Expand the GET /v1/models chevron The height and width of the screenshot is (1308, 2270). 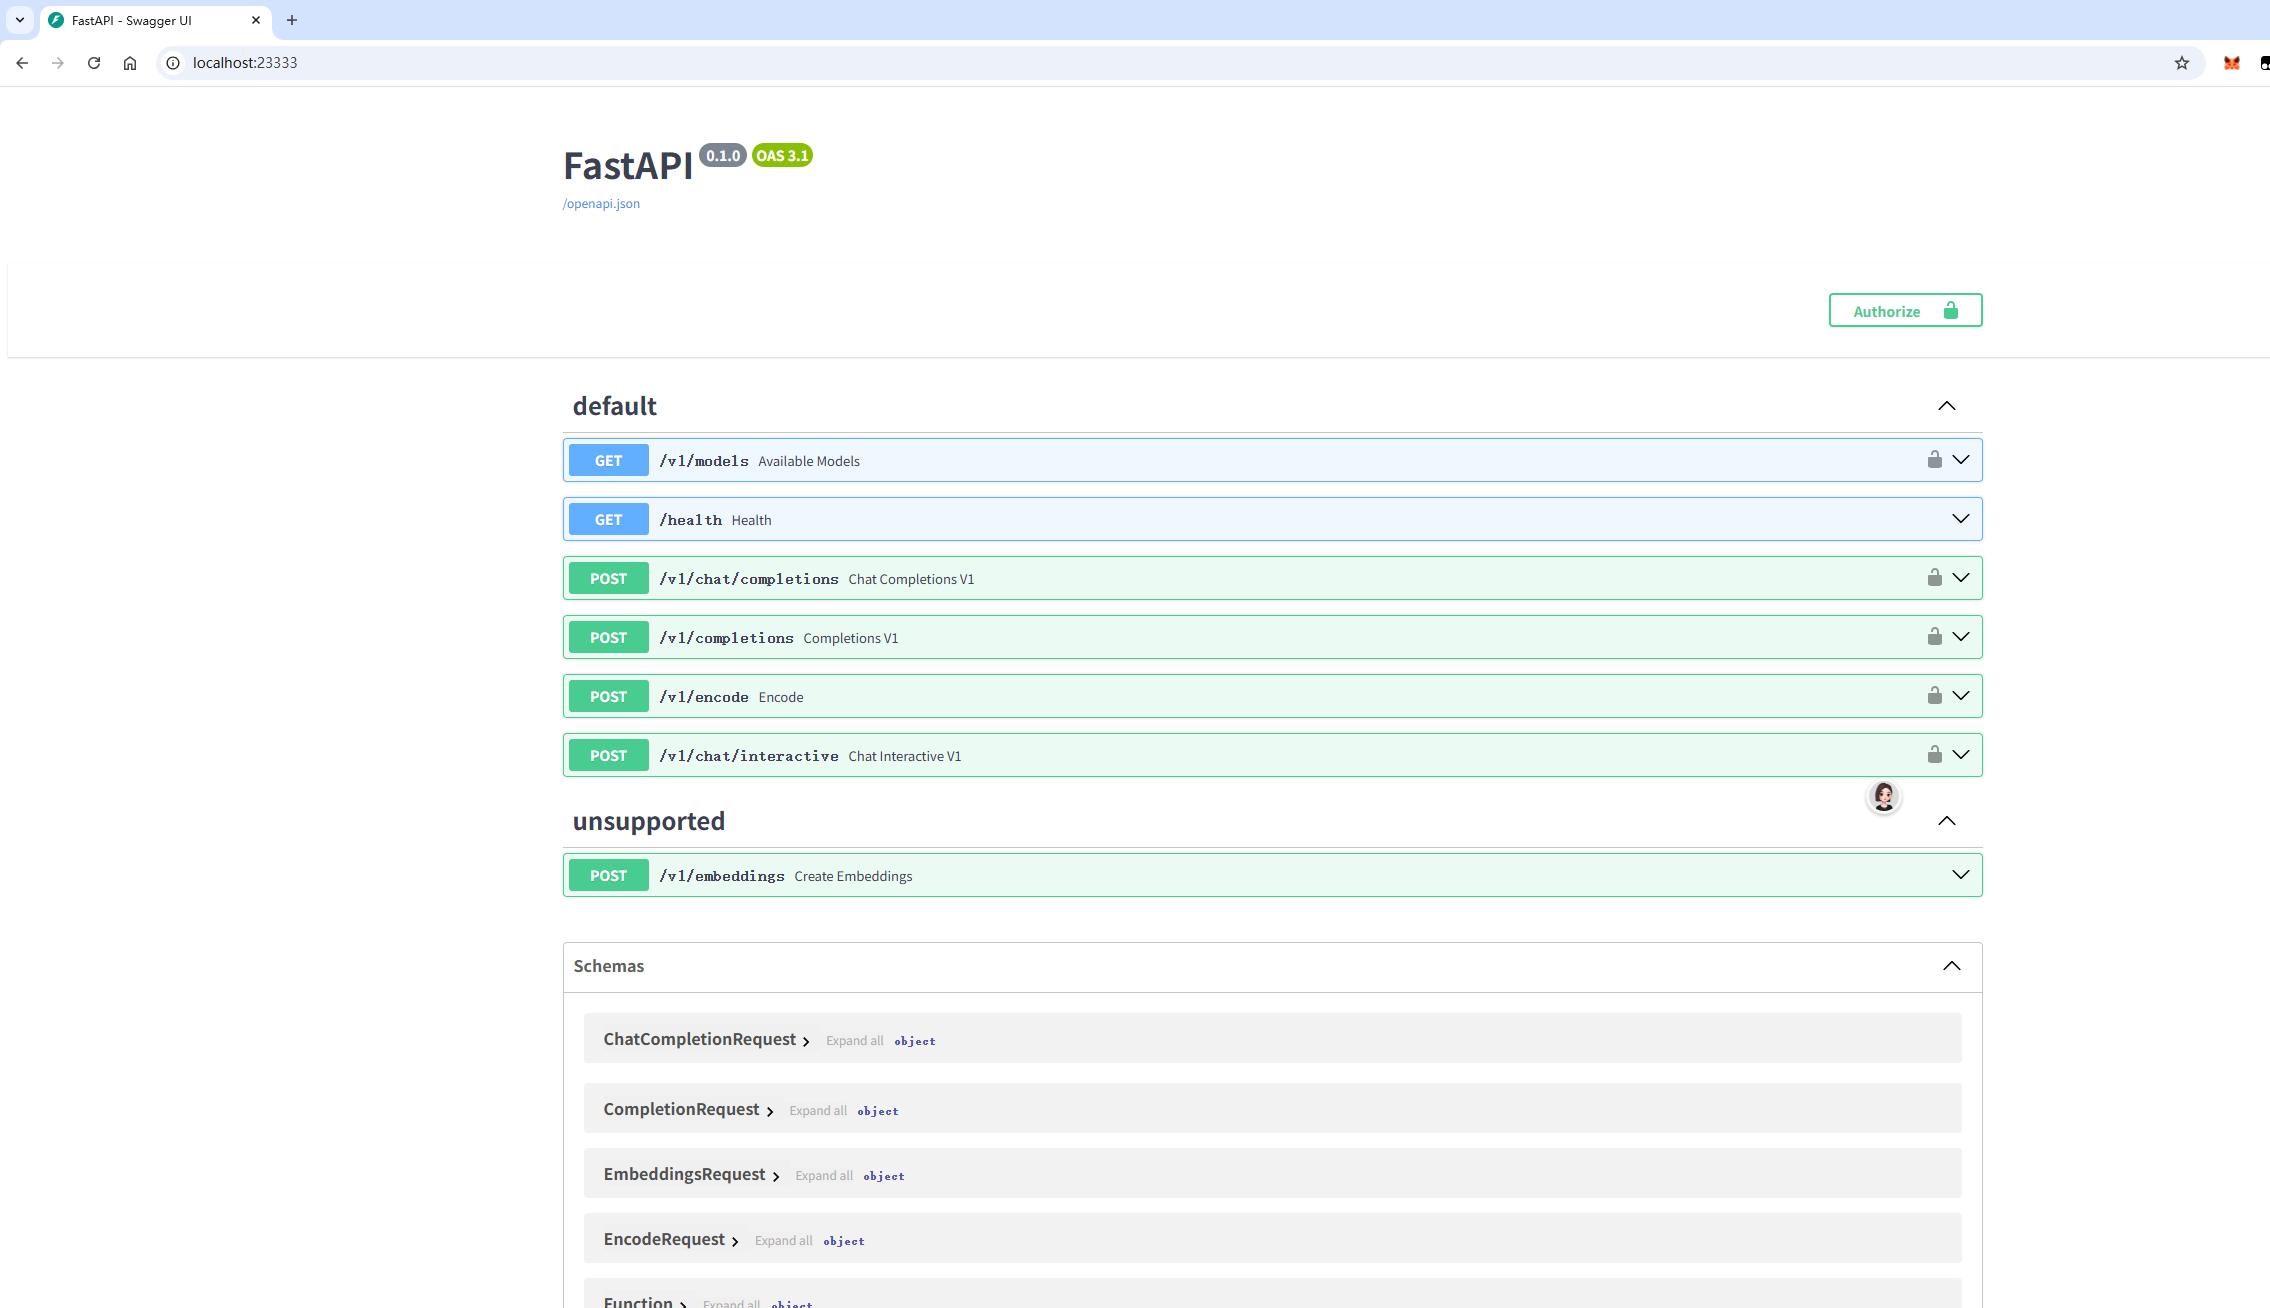click(1961, 460)
